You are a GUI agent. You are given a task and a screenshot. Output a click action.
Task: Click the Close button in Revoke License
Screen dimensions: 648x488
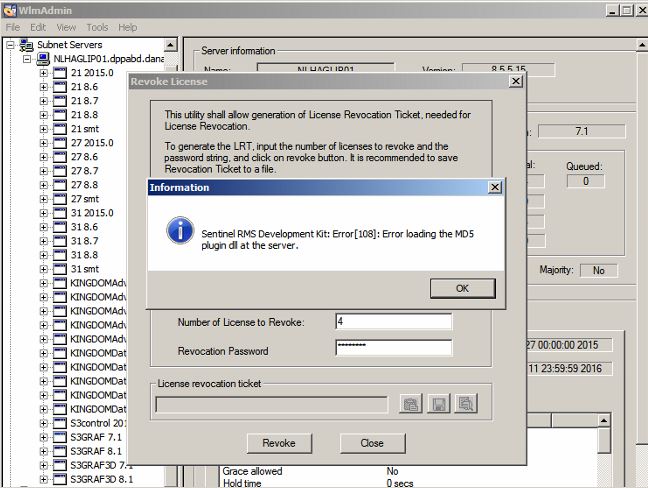point(372,443)
